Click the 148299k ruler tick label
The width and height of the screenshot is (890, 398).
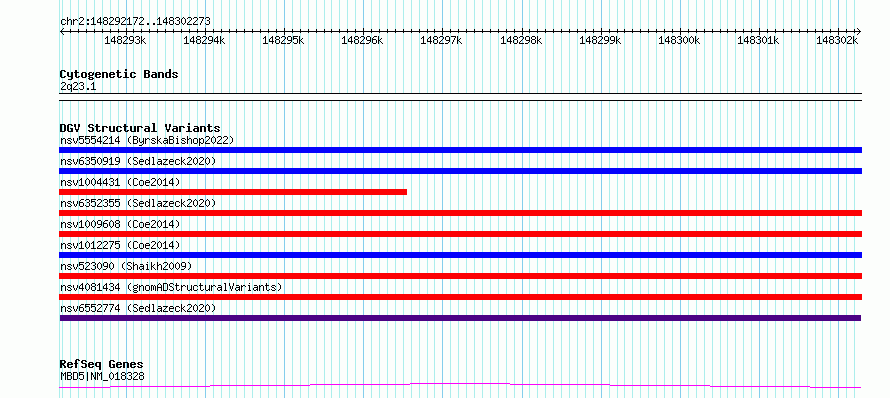[x=600, y=40]
